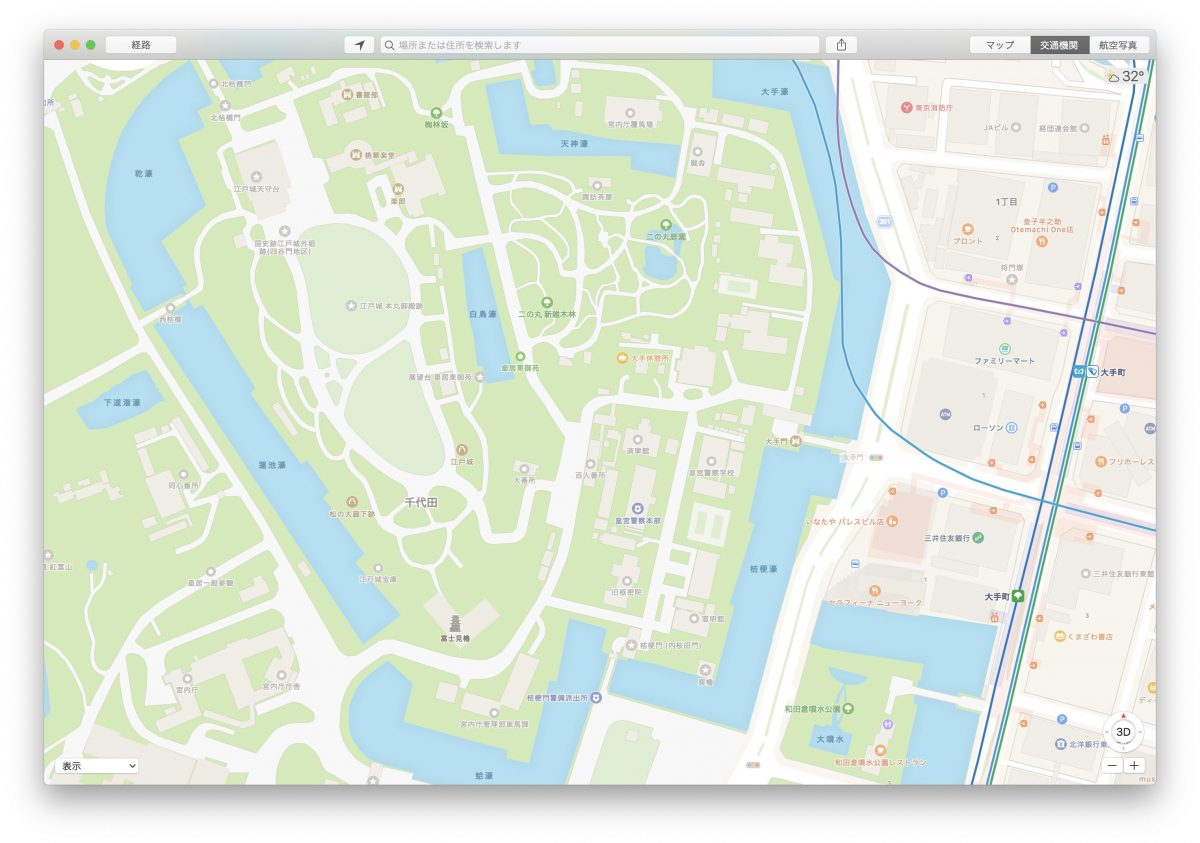The width and height of the screenshot is (1200, 843).
Task: Zoom in with the plus button
Action: [1135, 766]
